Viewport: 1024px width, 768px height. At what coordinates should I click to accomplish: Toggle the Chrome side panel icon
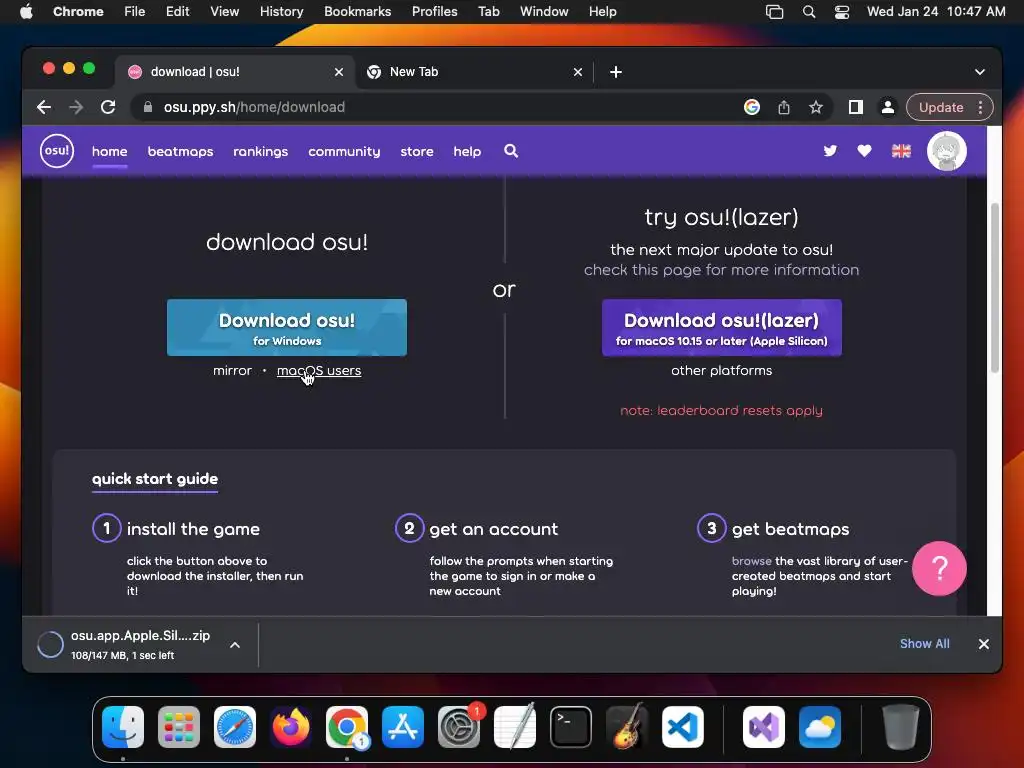pos(856,107)
